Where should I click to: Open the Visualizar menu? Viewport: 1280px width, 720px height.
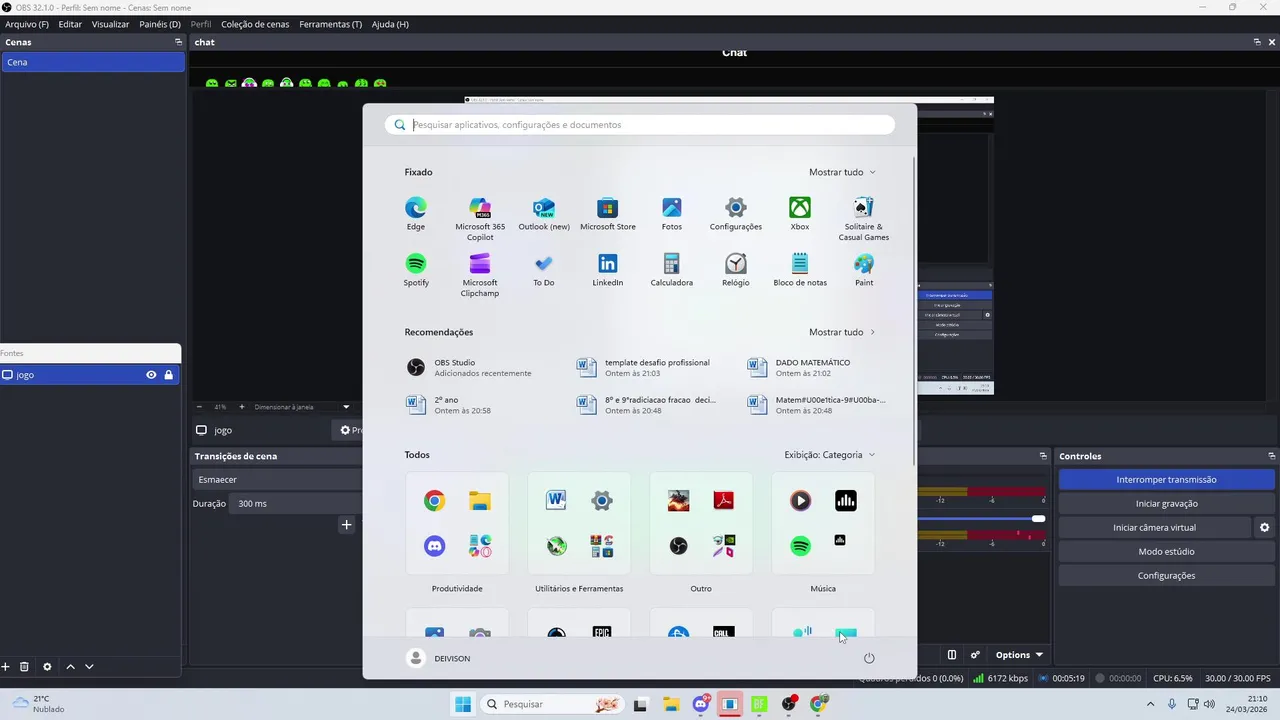110,24
